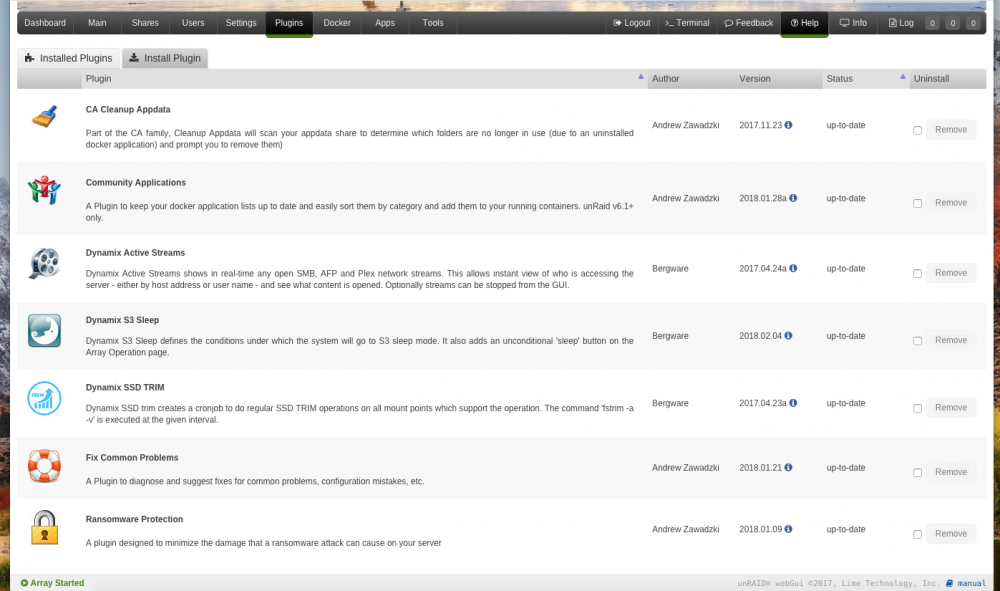Open the Shares menu
The image size is (1000, 591).
coord(145,23)
